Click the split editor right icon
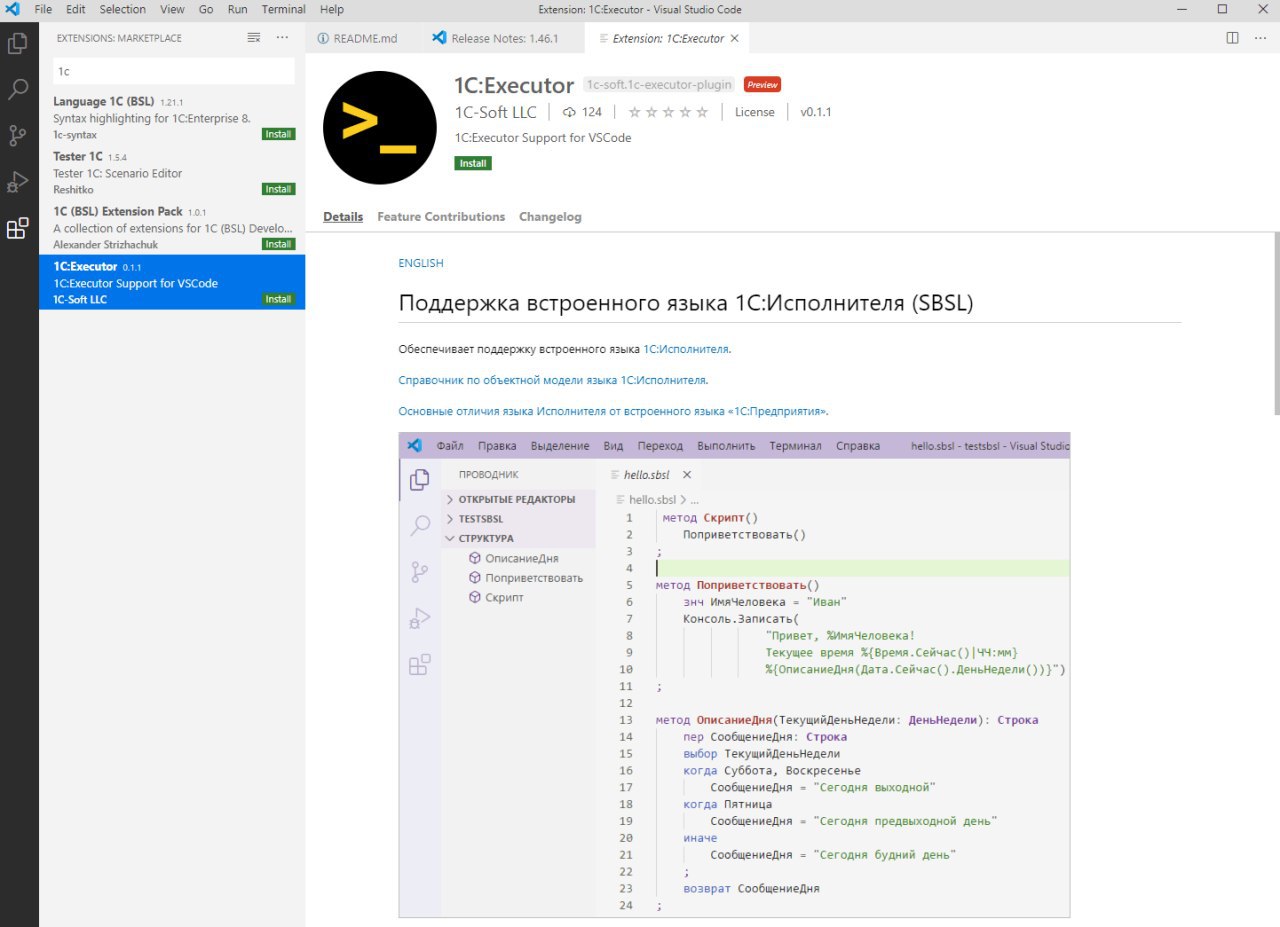Screen dimensions: 1280x927 tap(1233, 38)
